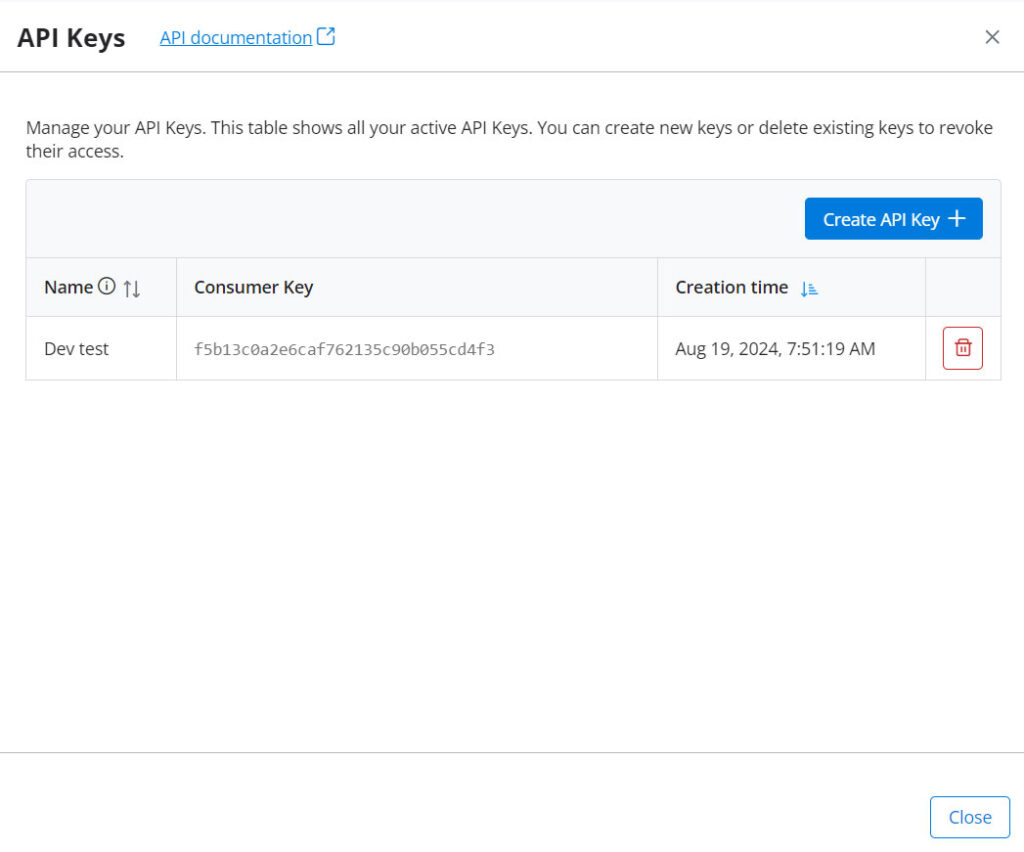Delete the Dev test API key via trash icon
This screenshot has height=852, width=1024.
tap(962, 348)
